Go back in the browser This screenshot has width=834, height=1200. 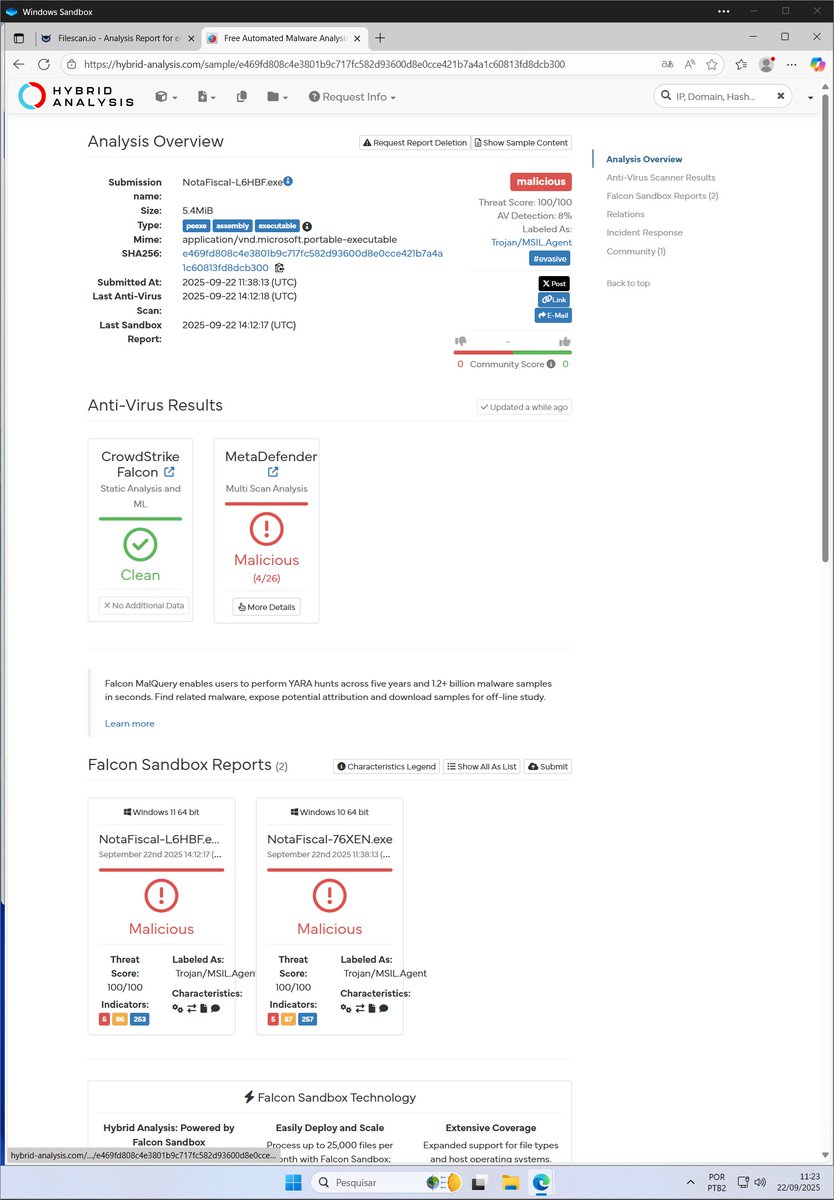tap(18, 64)
